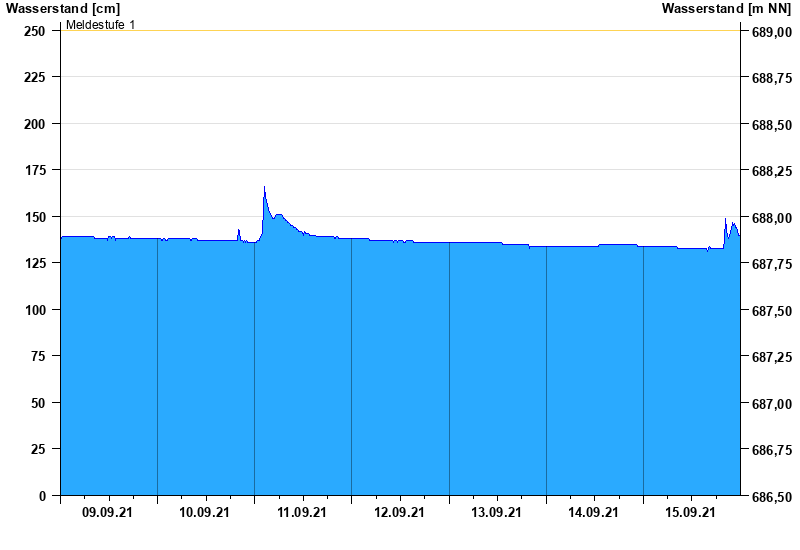The width and height of the screenshot is (800, 550).
Task: Click the 687,00 value on the right axis
Action: pyautogui.click(x=772, y=404)
